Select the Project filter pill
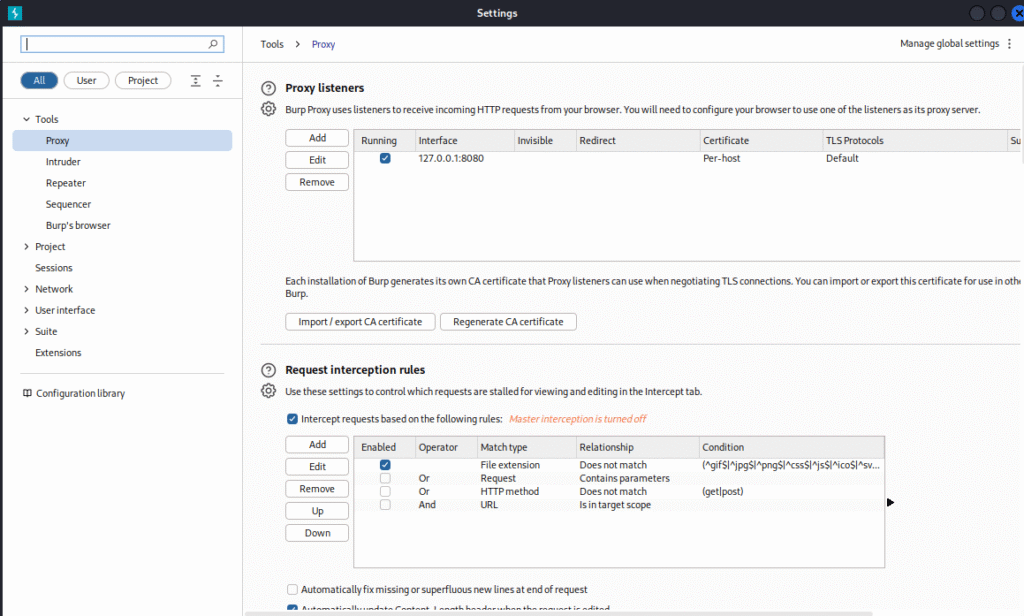Image resolution: width=1024 pixels, height=616 pixels. (143, 80)
